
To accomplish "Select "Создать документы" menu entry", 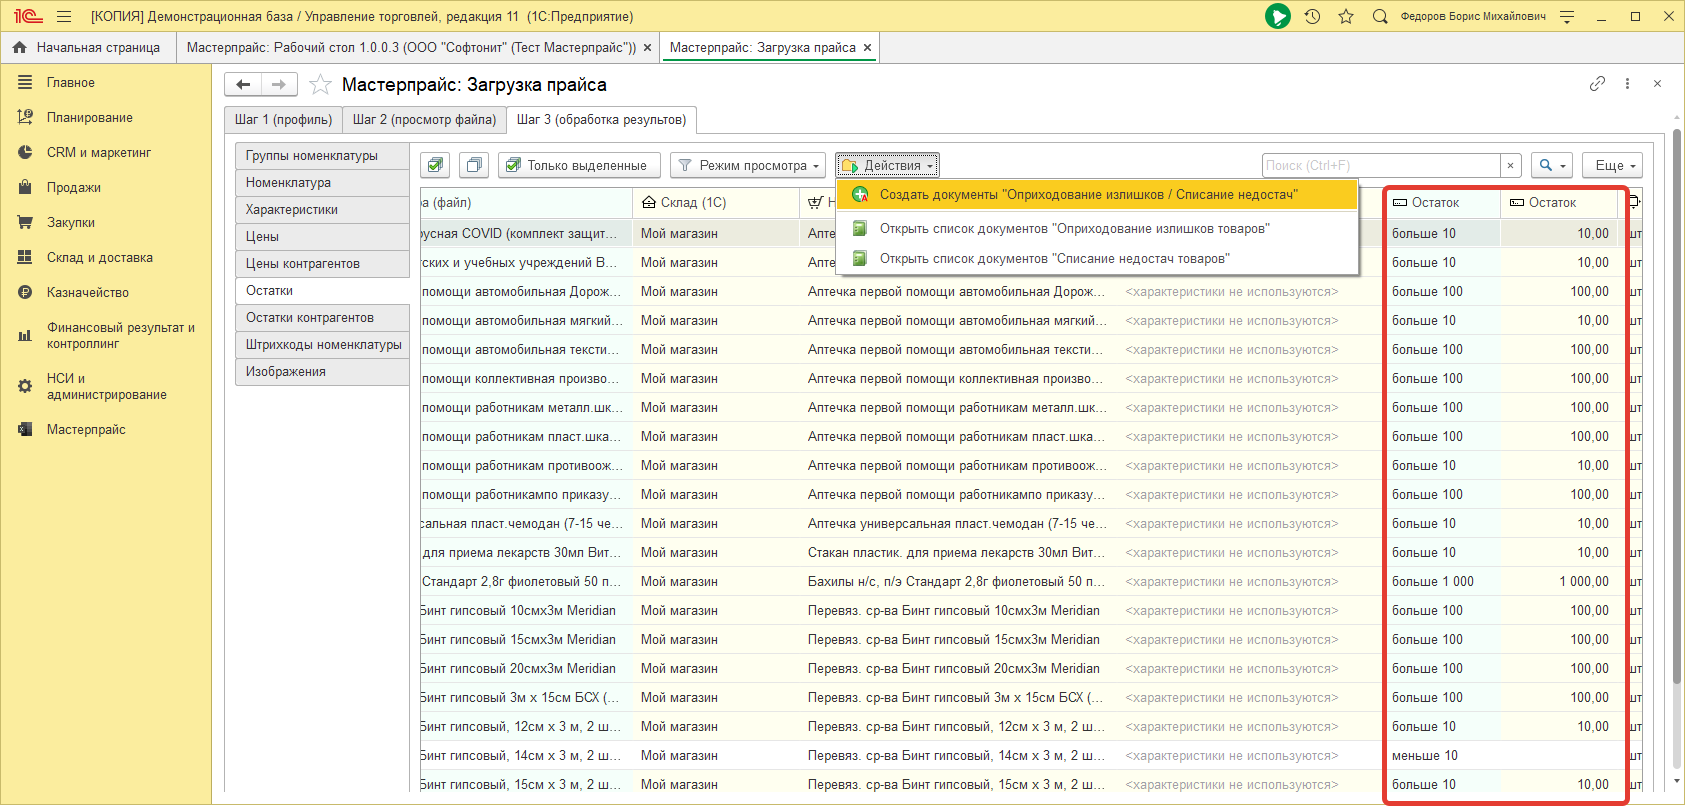I will 1088,195.
